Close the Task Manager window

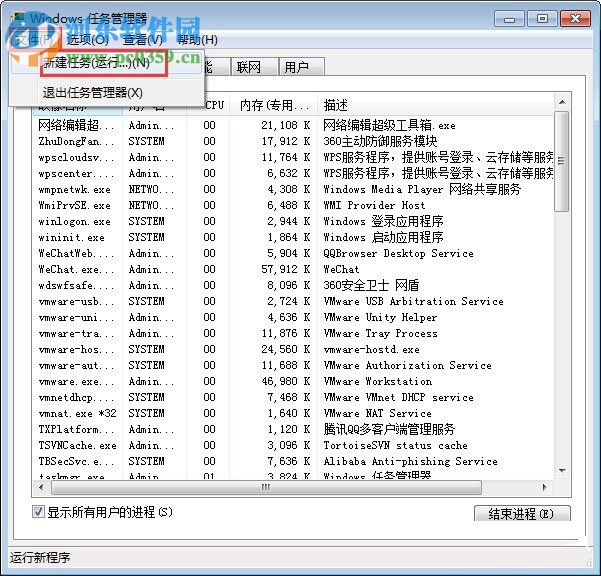click(x=575, y=19)
